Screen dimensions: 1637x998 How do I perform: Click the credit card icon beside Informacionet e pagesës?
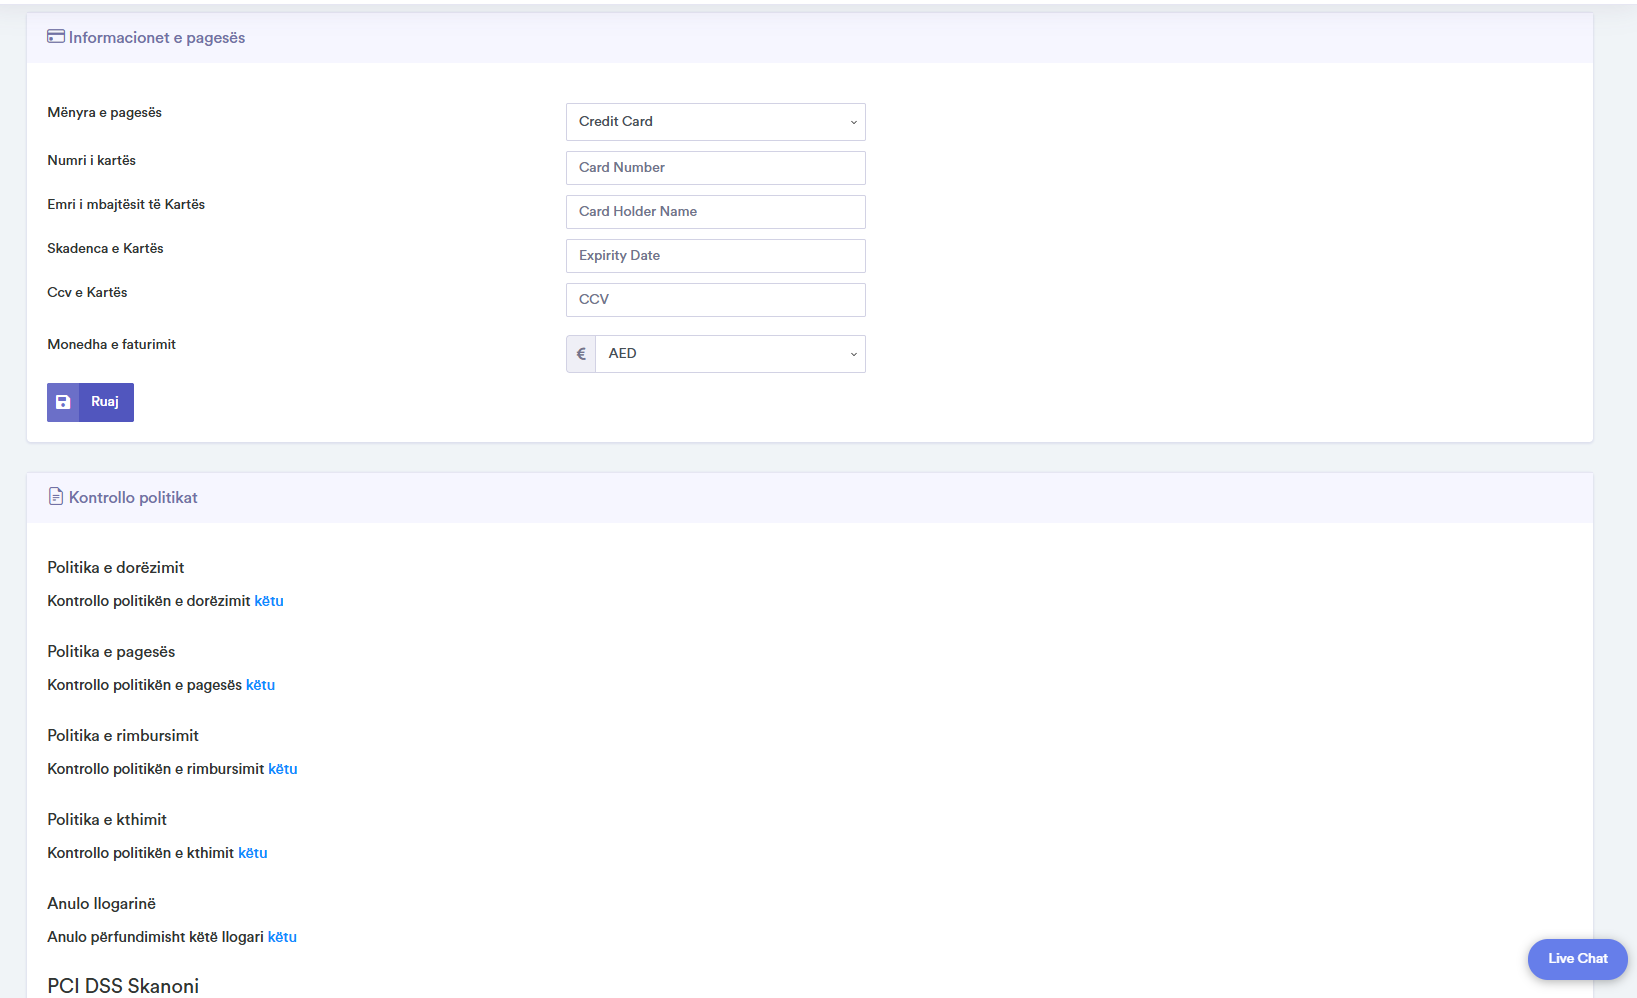[56, 37]
